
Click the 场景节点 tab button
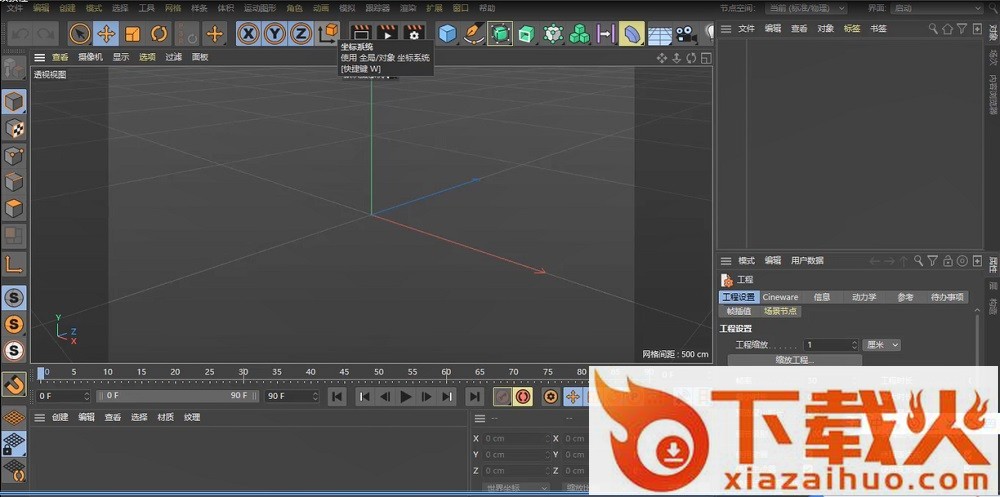coord(779,311)
